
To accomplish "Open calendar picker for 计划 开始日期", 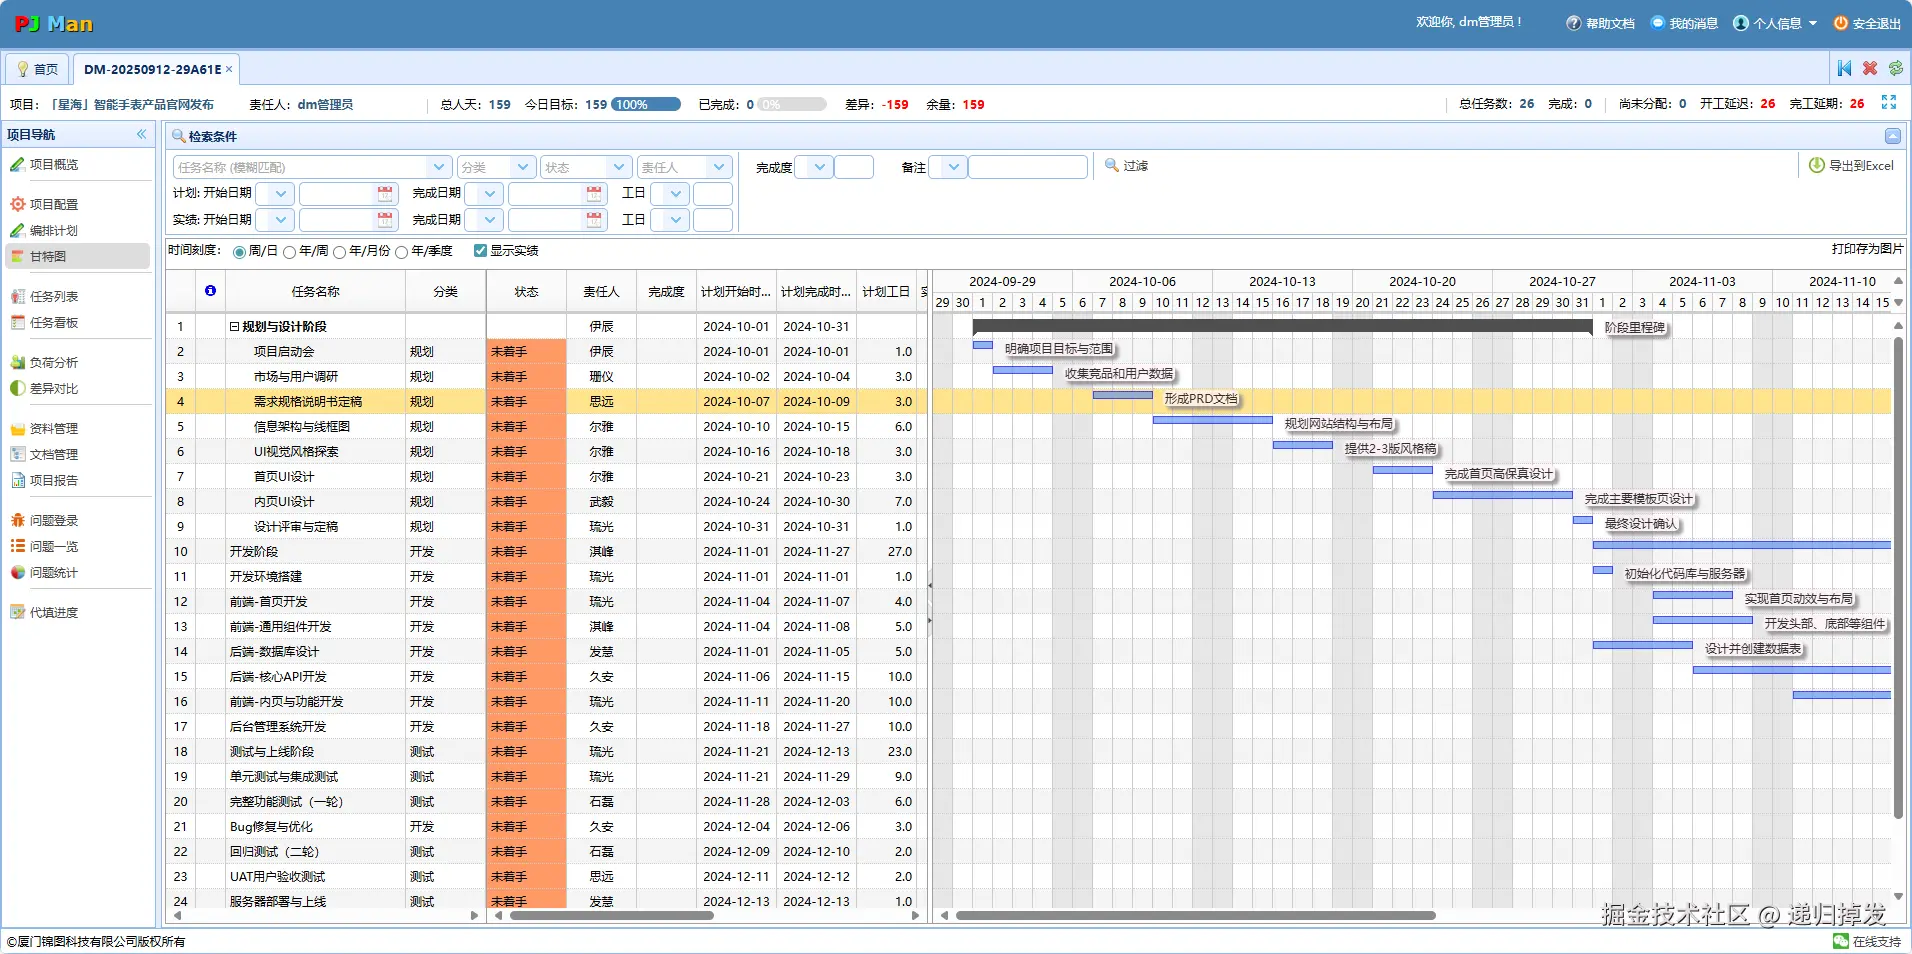I will tap(385, 193).
